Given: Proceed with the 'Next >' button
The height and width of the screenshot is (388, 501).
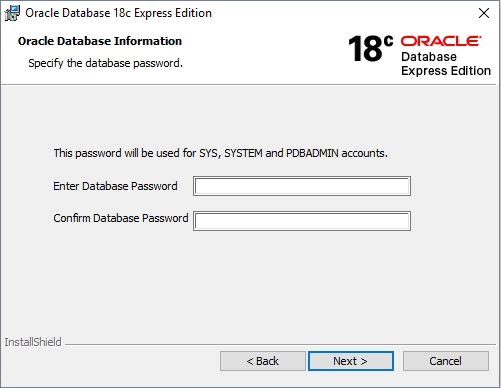Looking at the screenshot, I should click(x=351, y=361).
